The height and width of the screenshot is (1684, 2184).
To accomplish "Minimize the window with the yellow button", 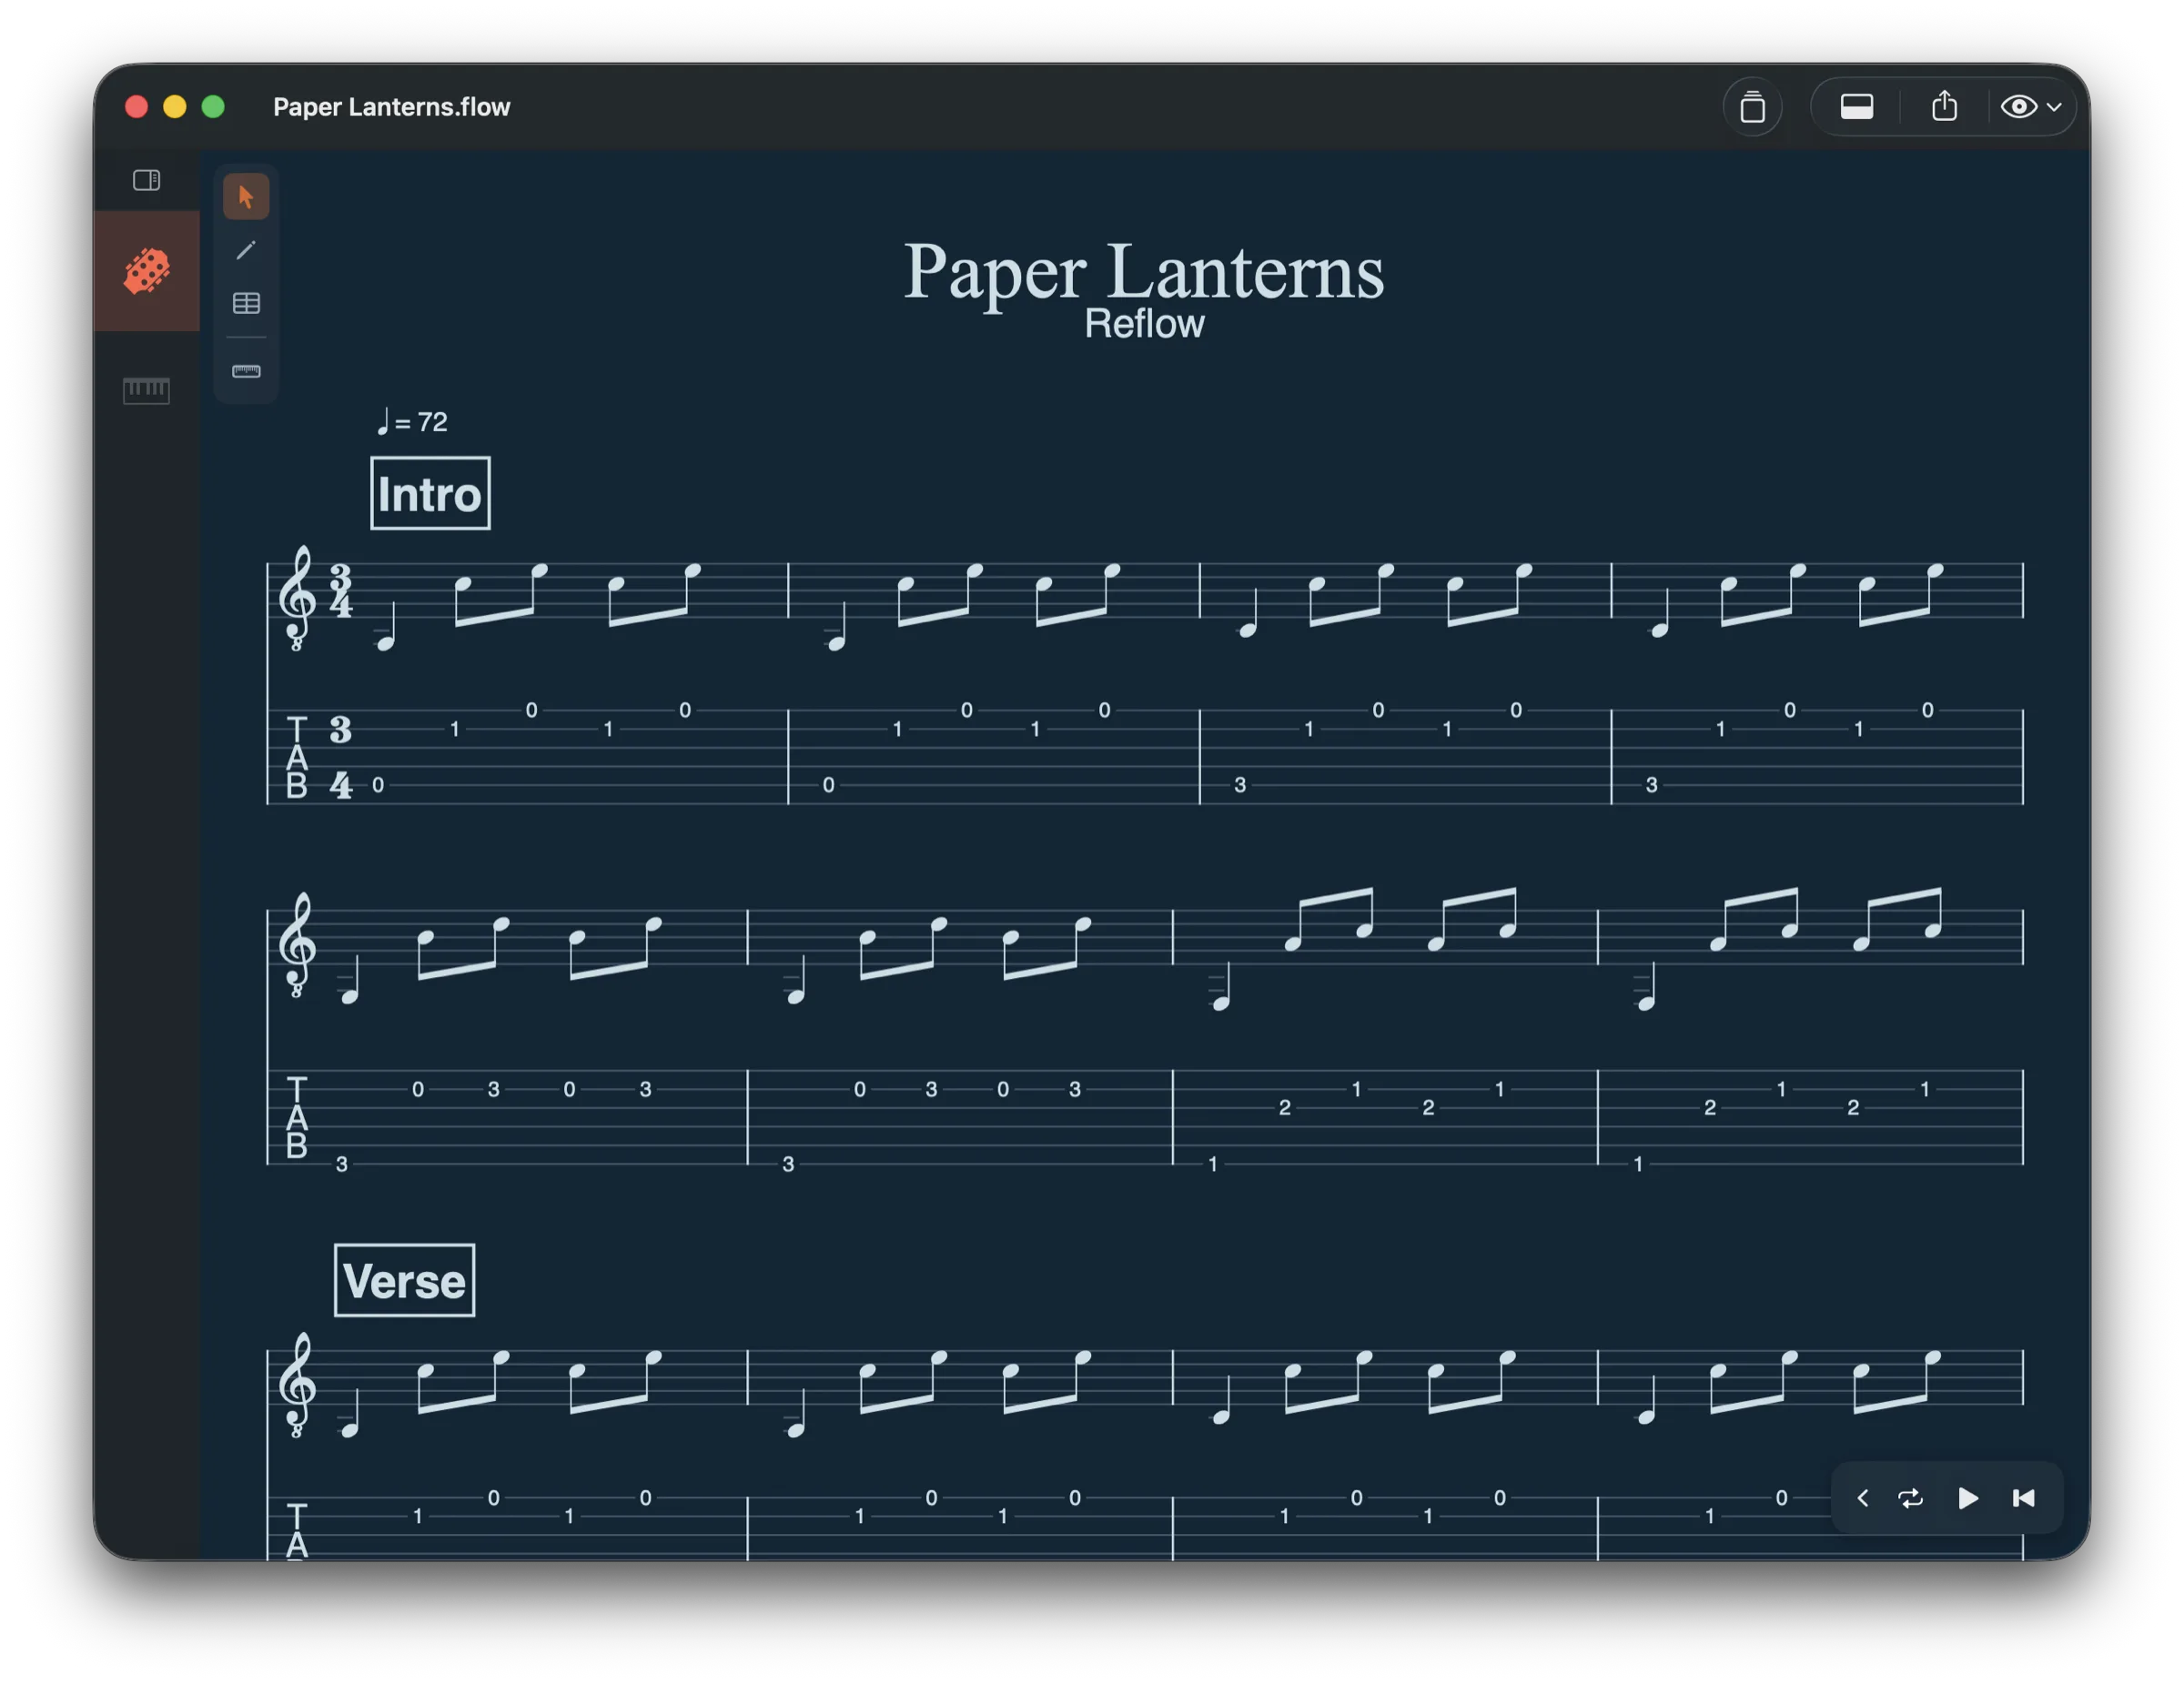I will pyautogui.click(x=175, y=106).
